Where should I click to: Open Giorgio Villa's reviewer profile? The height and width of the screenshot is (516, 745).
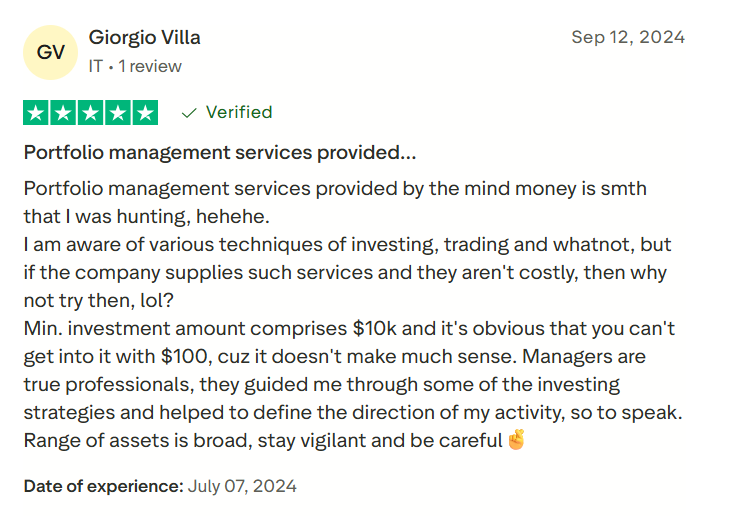click(x=144, y=38)
